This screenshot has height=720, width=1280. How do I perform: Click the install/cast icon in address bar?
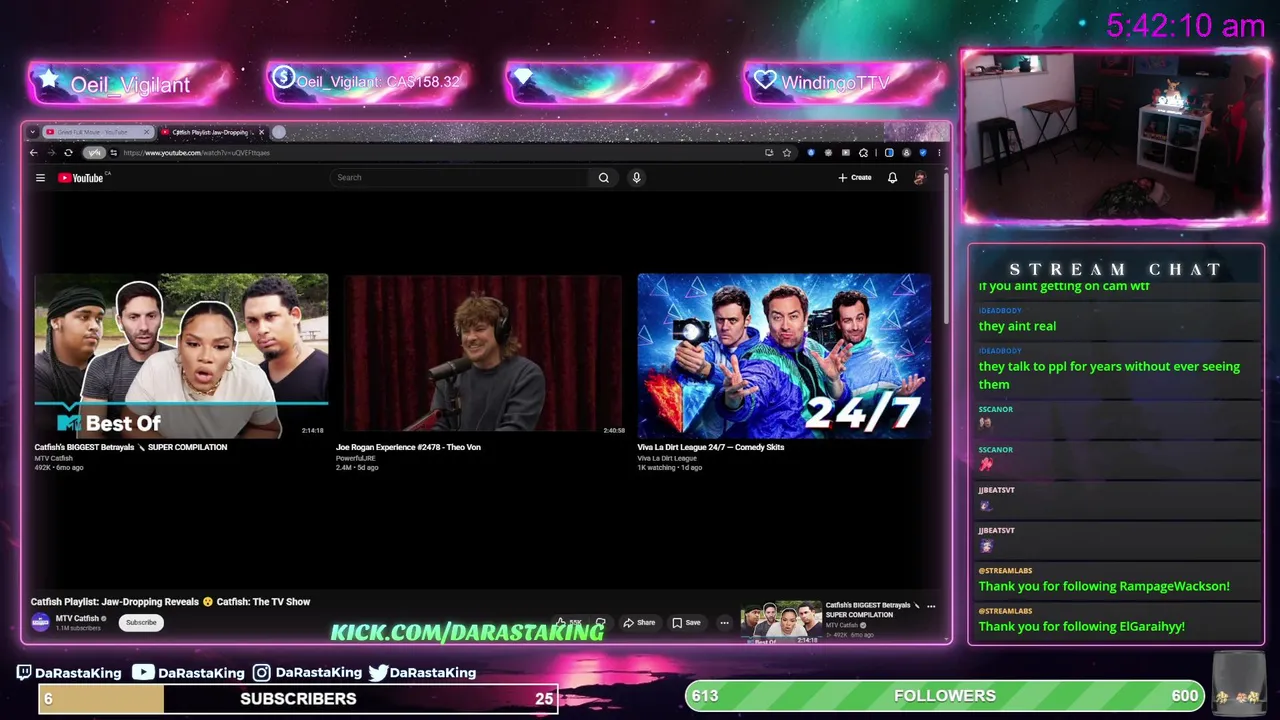tap(769, 153)
